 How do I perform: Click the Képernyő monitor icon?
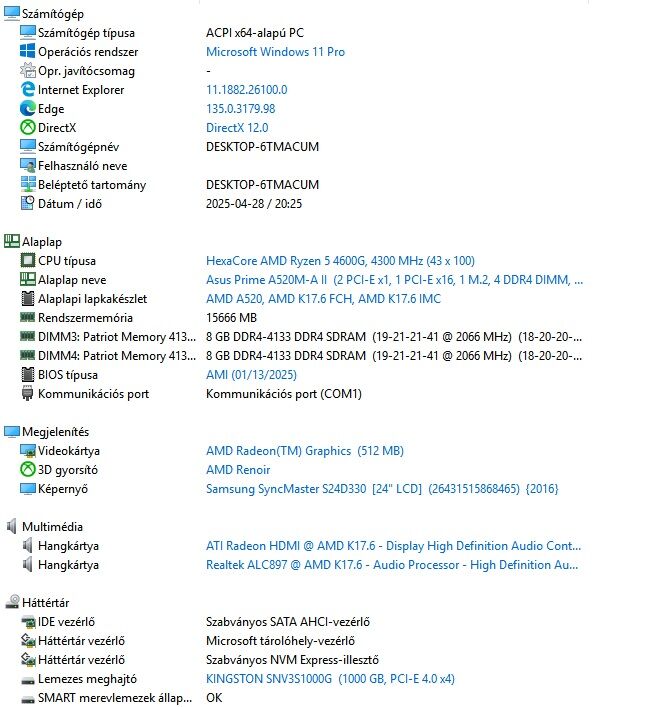point(27,488)
